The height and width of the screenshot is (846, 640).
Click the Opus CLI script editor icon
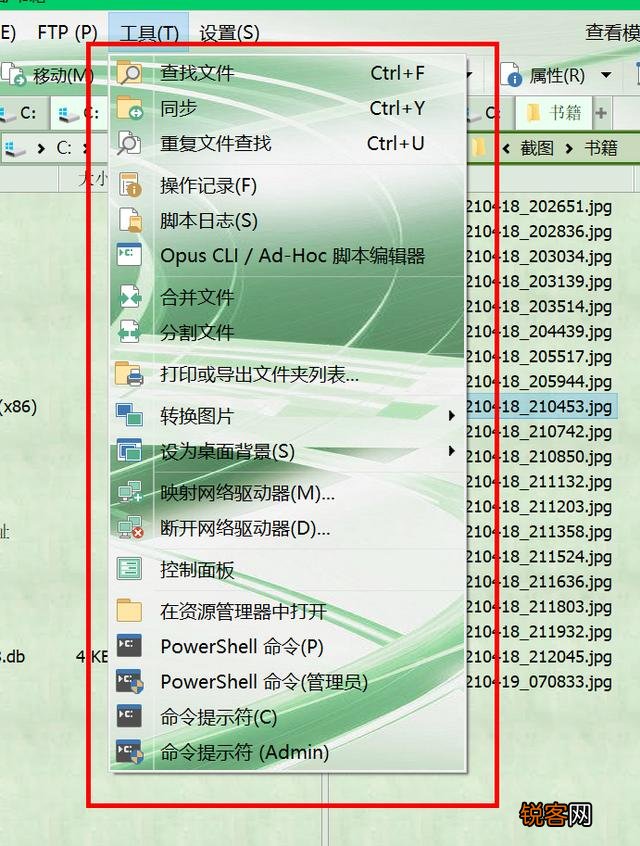130,255
